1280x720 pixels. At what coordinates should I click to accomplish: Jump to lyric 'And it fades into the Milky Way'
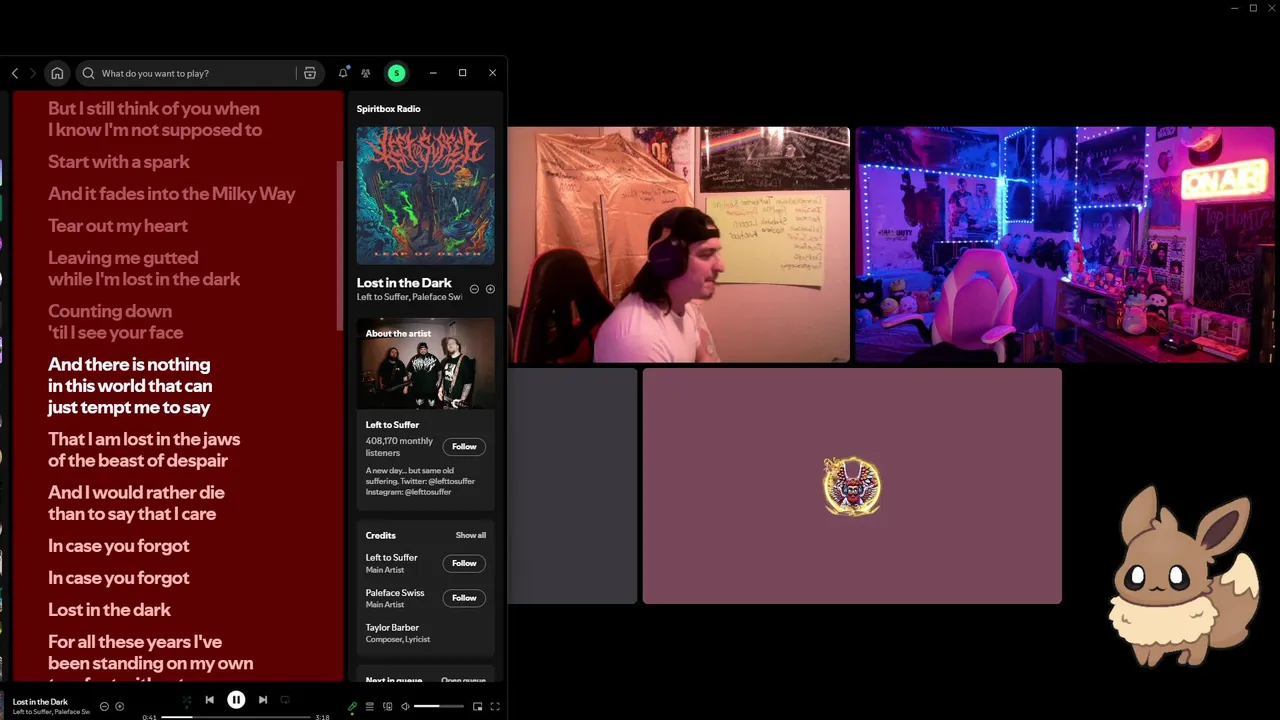click(172, 194)
